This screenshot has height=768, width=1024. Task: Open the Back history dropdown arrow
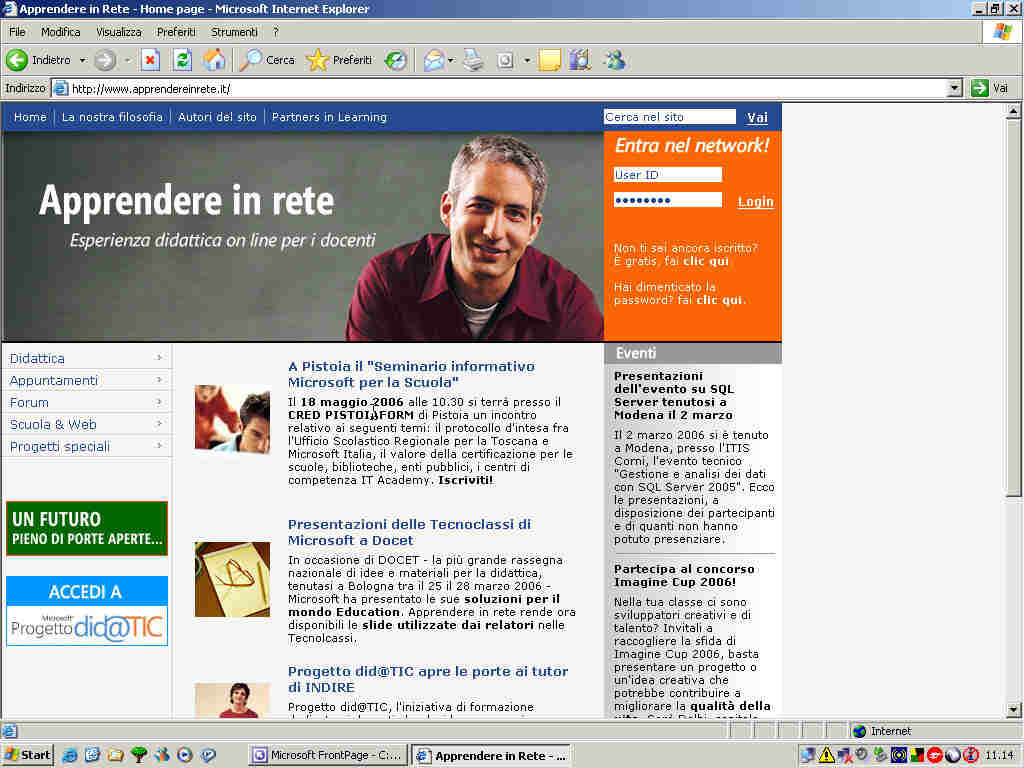coord(83,60)
